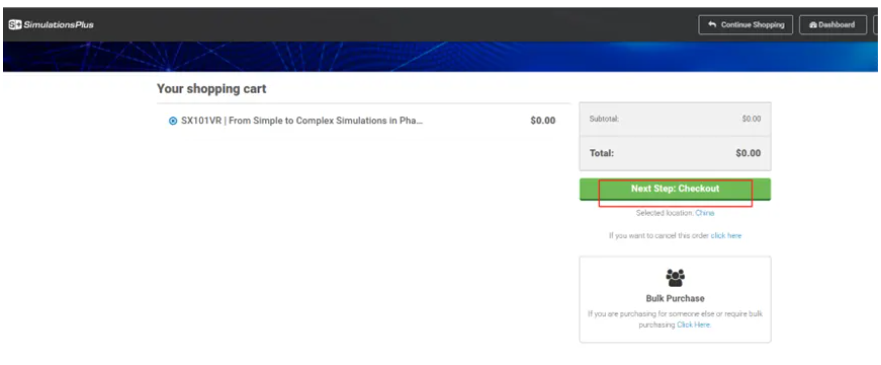The width and height of the screenshot is (881, 365).
Task: Select the SX101VR cart item radio button
Action: pyautogui.click(x=173, y=121)
